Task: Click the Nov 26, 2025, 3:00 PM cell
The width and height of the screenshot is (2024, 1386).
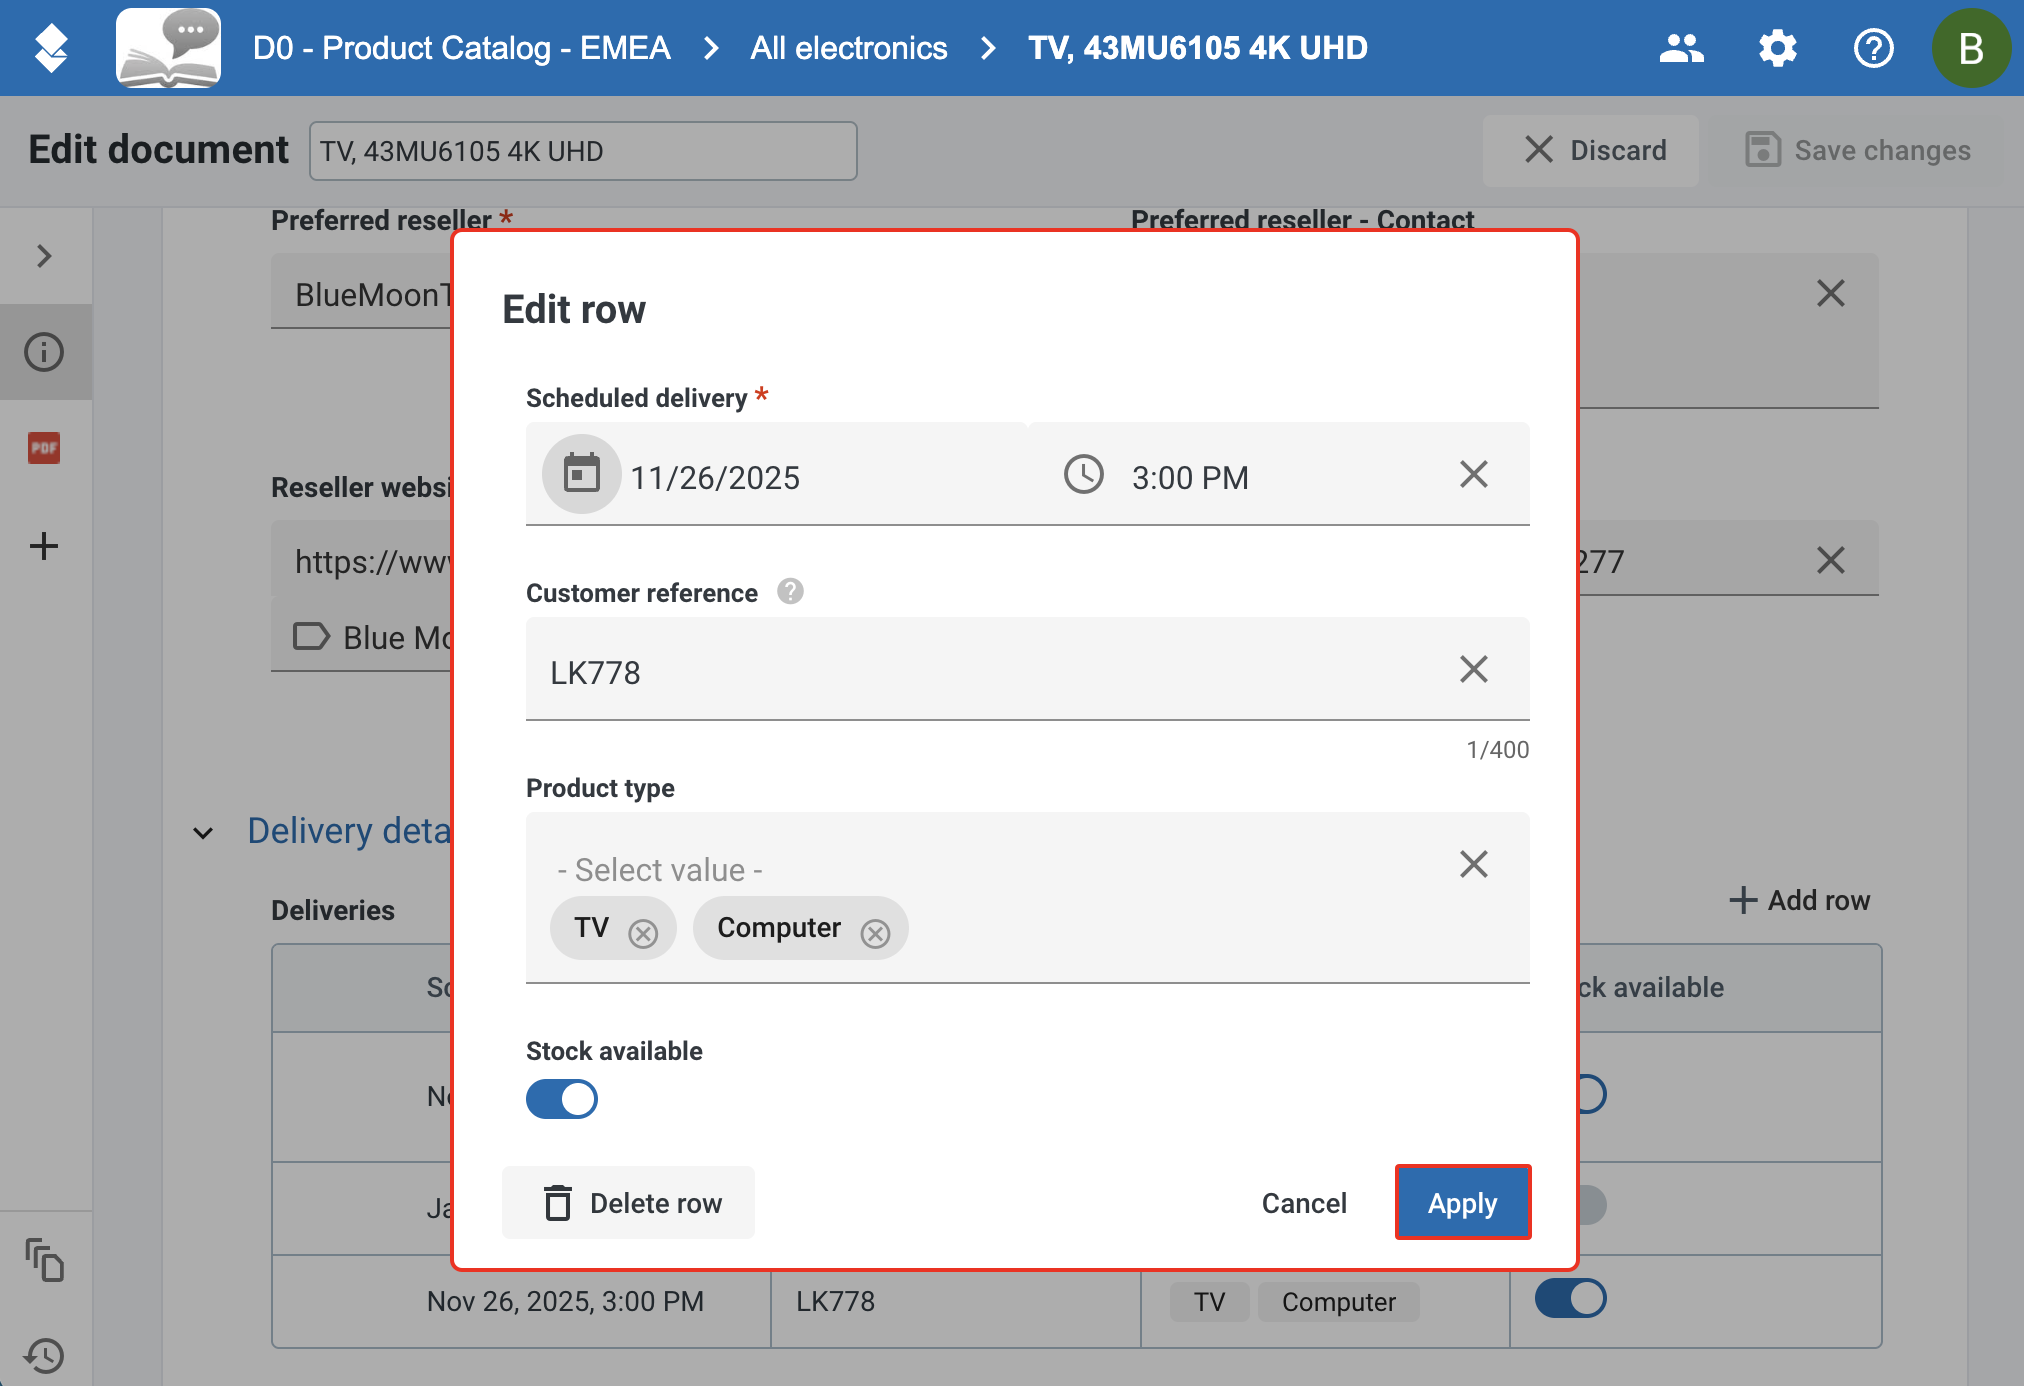Action: [565, 1301]
